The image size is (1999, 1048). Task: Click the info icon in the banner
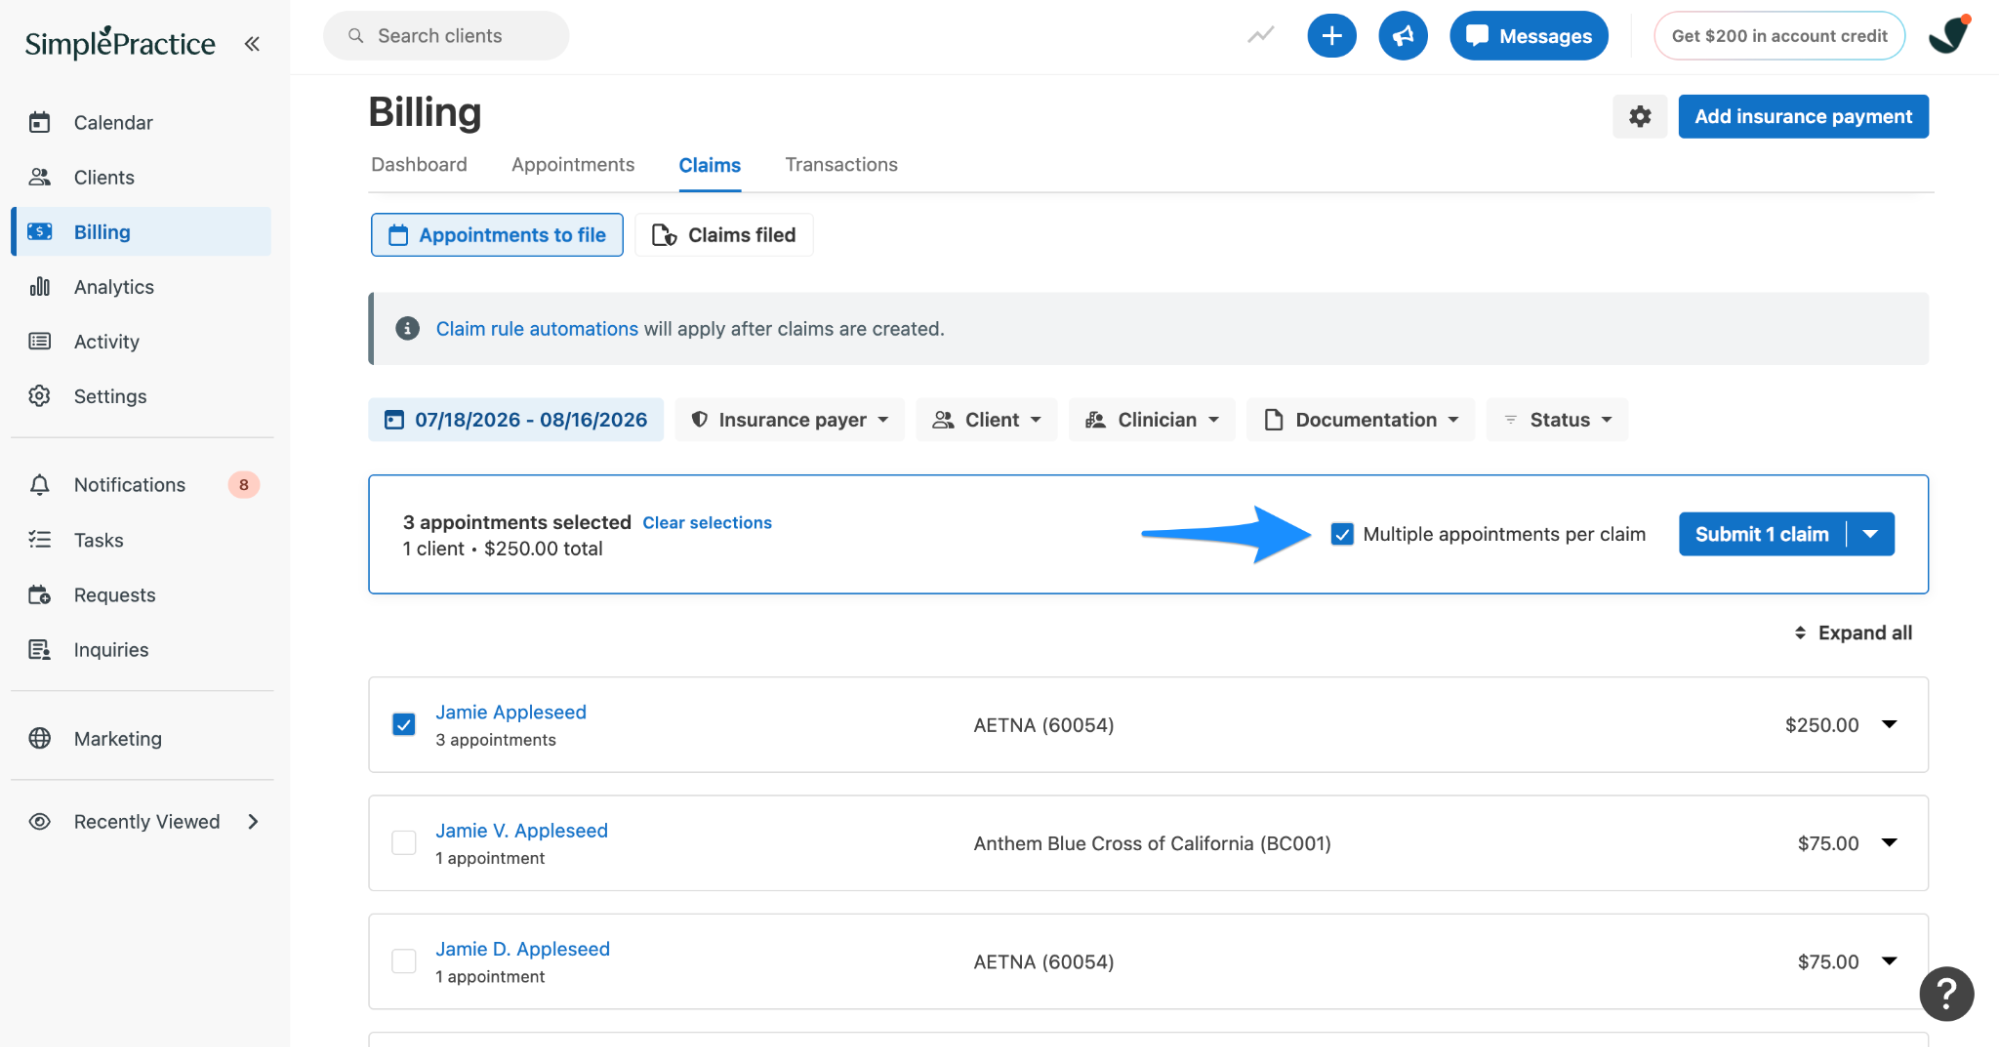[x=407, y=328]
